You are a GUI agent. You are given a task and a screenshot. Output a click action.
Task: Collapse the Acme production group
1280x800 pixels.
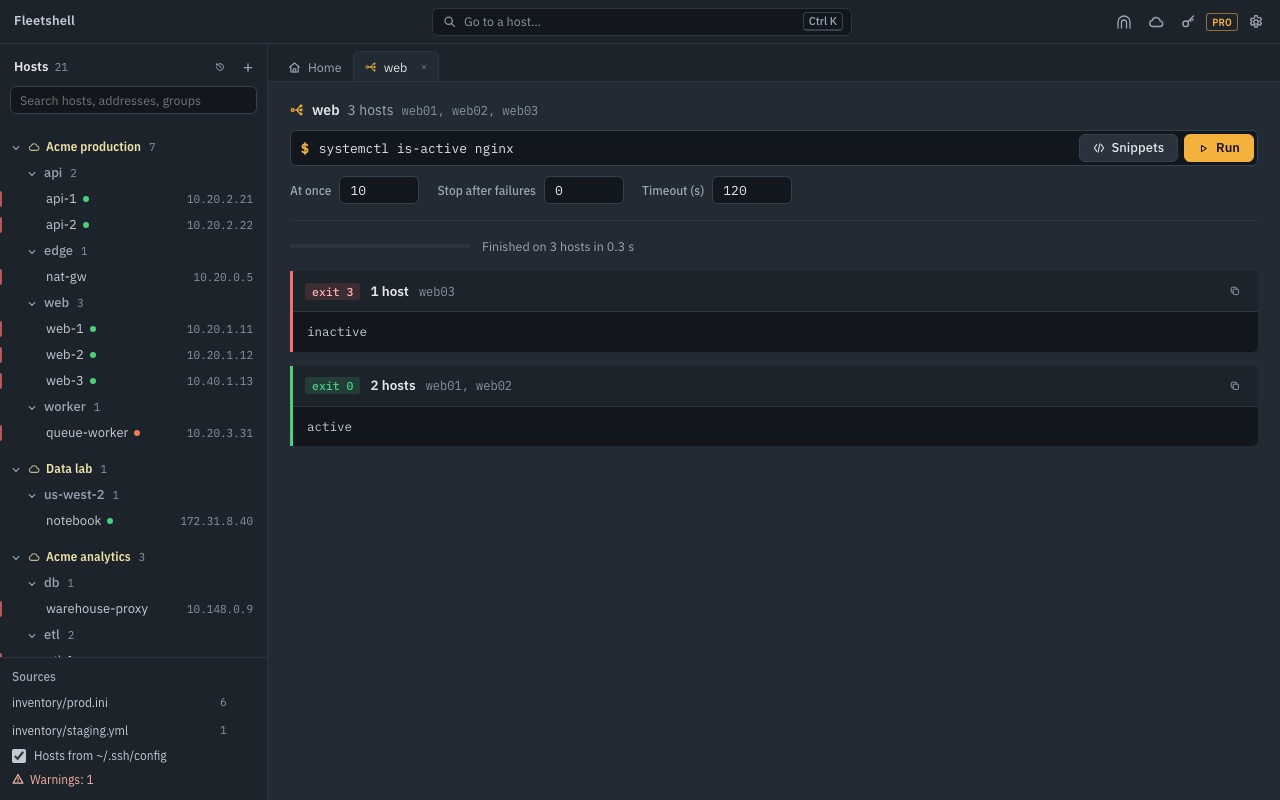point(16,147)
